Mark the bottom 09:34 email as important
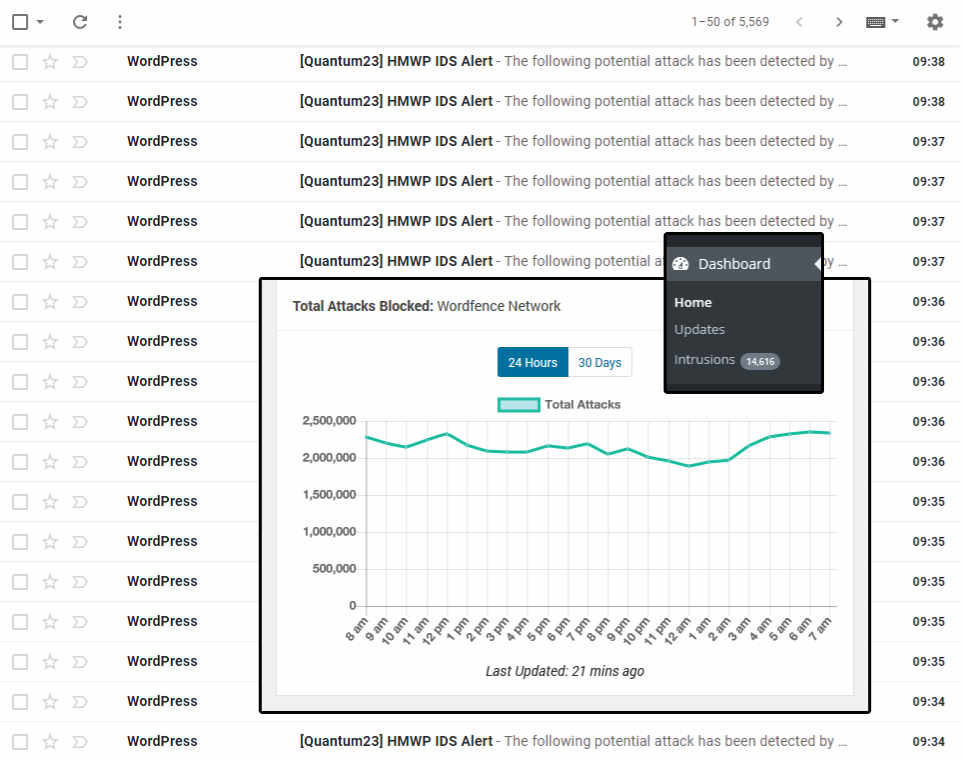 (80, 742)
